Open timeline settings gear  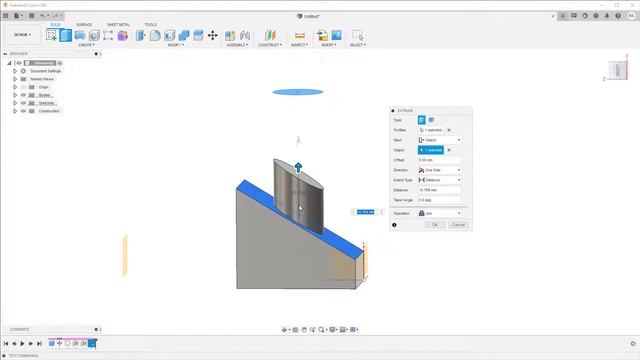(x=633, y=344)
